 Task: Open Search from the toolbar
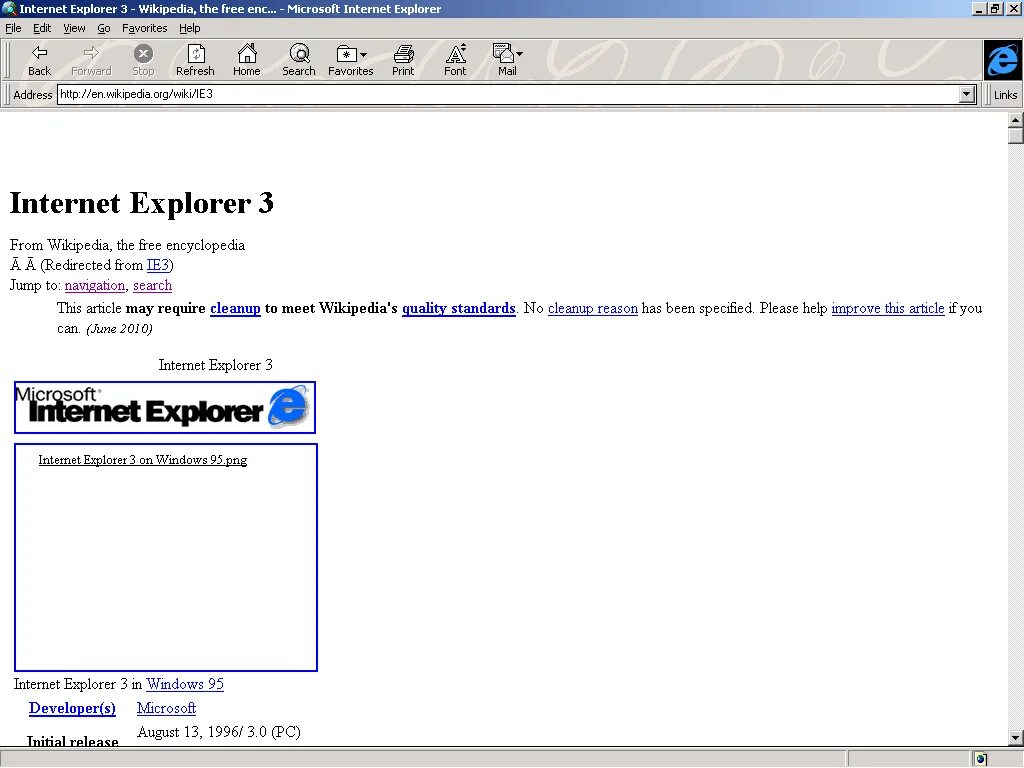pos(298,60)
